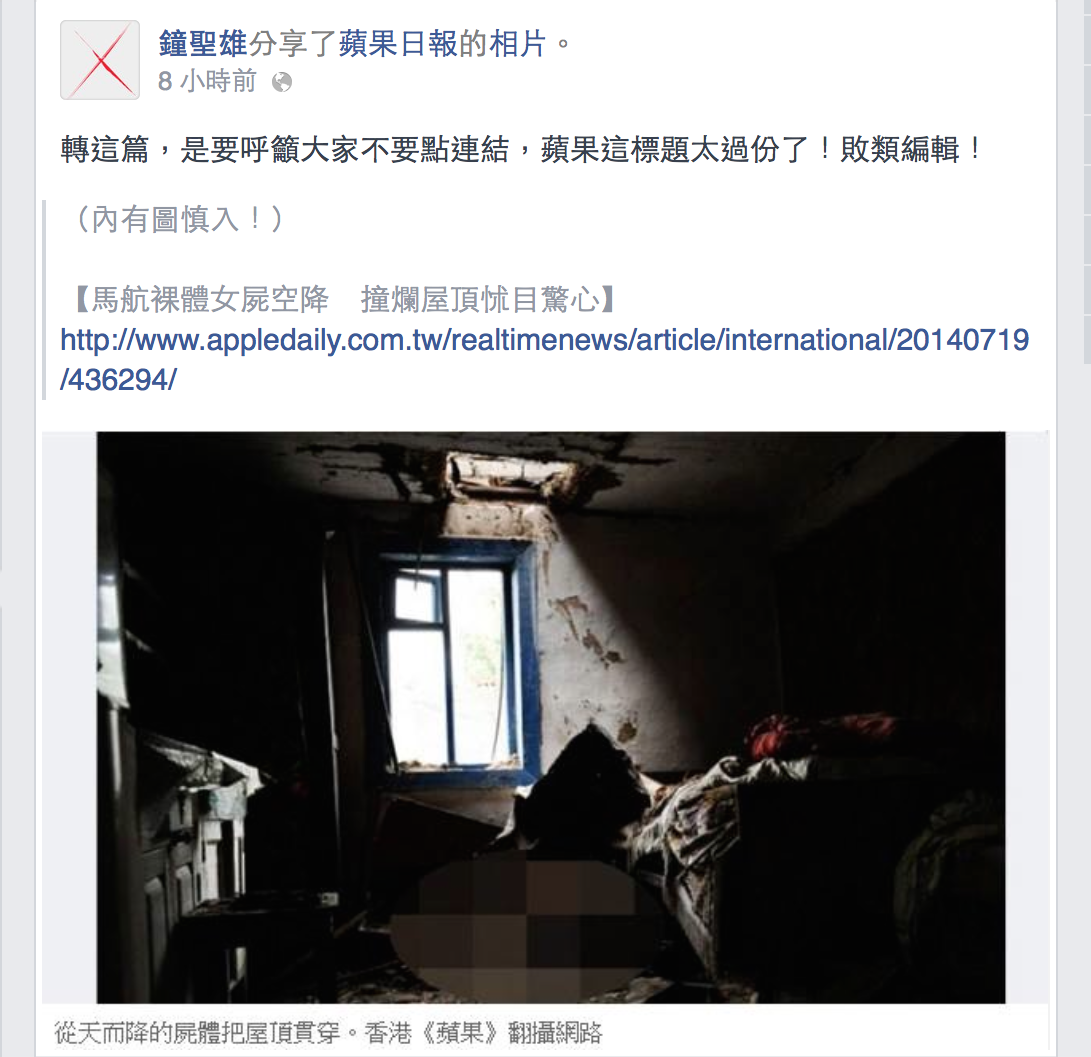Click the right-side page gutter strip

(x=1073, y=528)
